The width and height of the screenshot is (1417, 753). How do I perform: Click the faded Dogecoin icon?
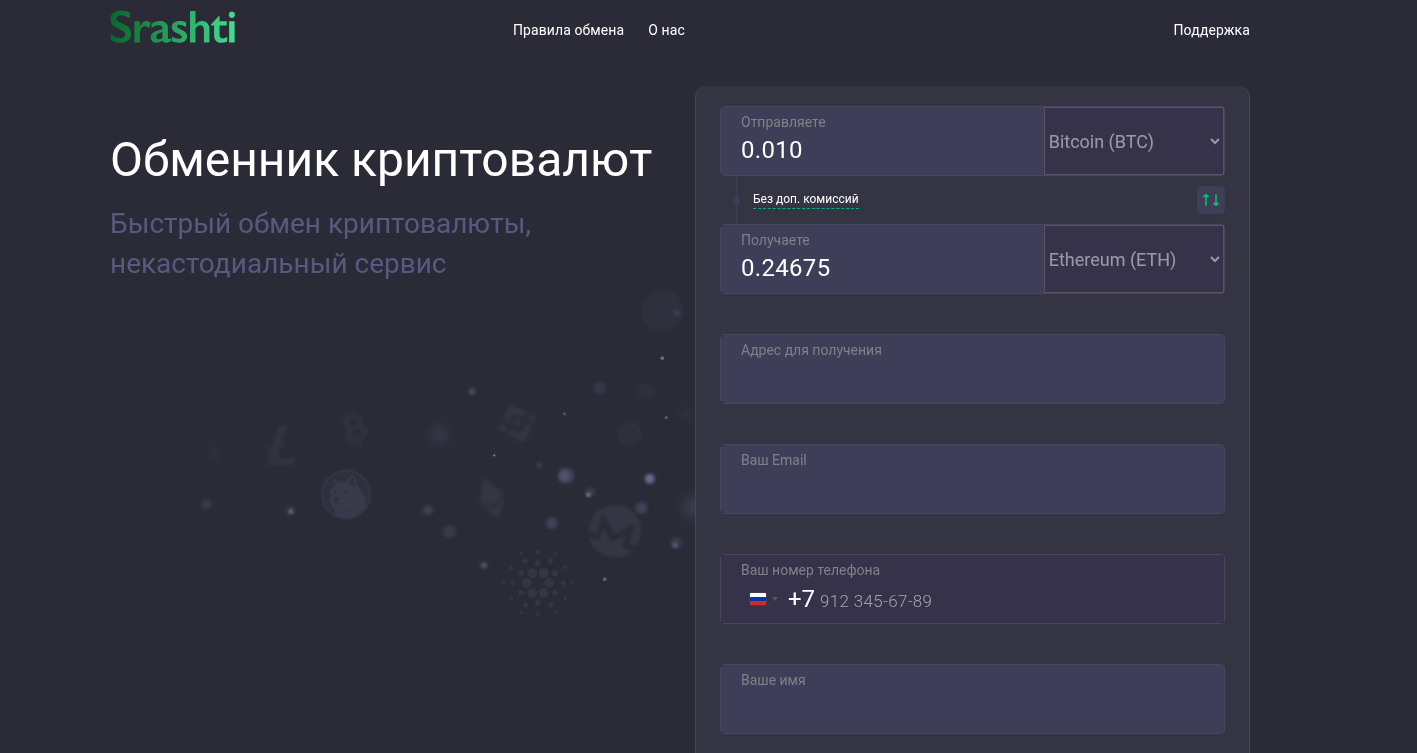[346, 494]
